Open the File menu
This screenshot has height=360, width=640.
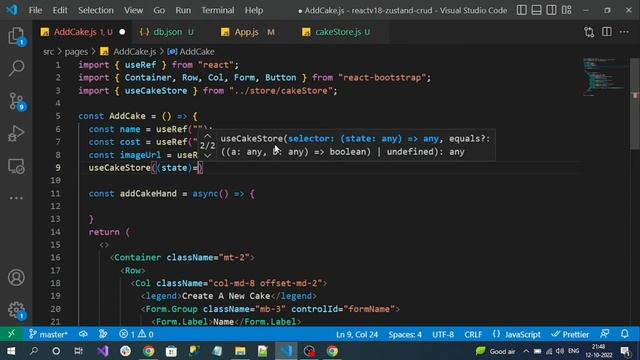coord(35,10)
